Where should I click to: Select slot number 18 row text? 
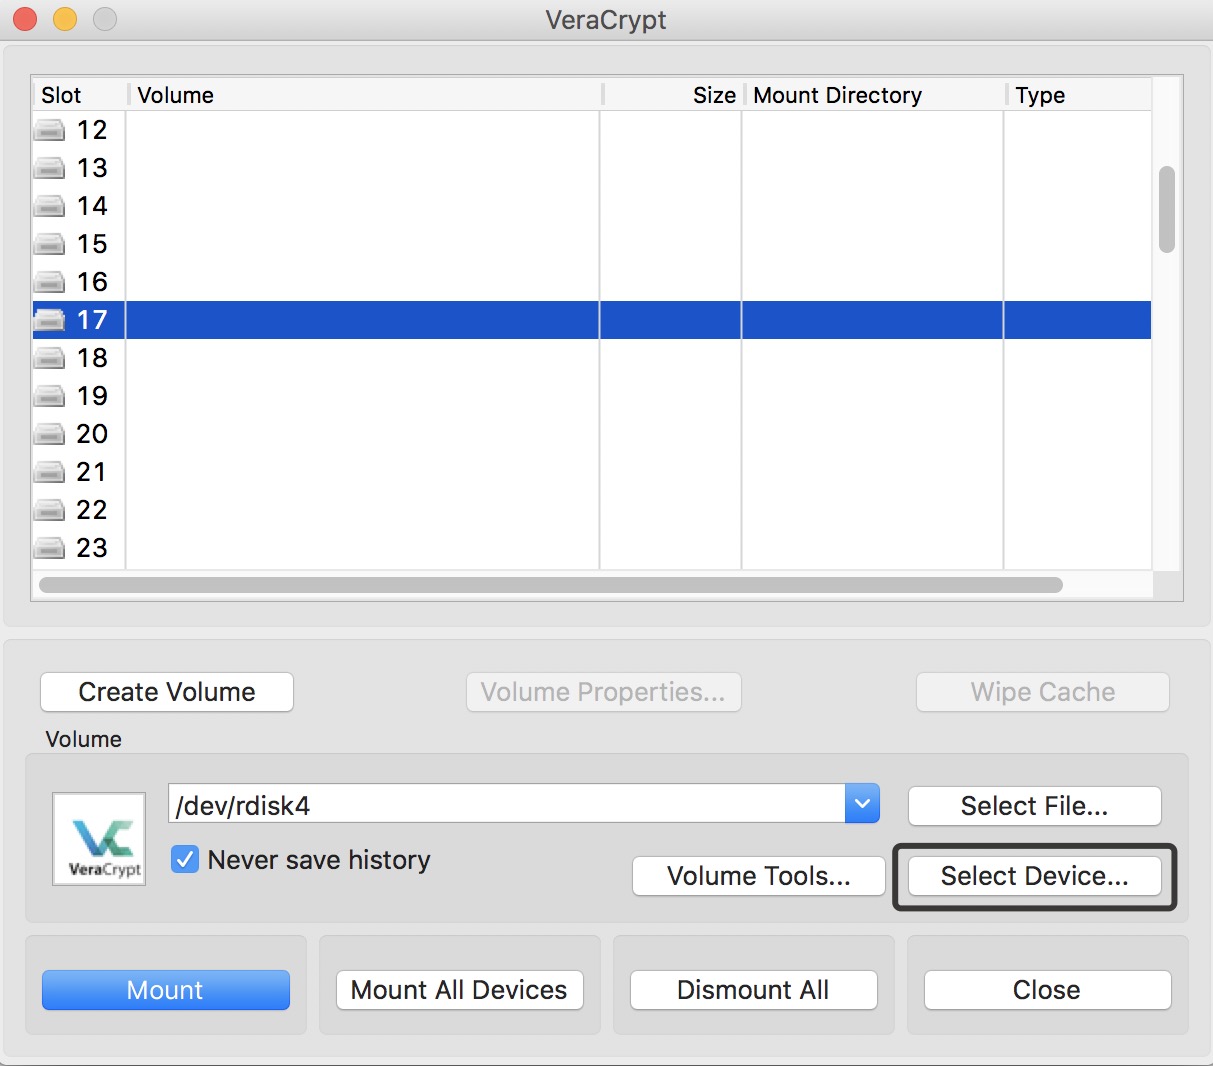pos(92,358)
